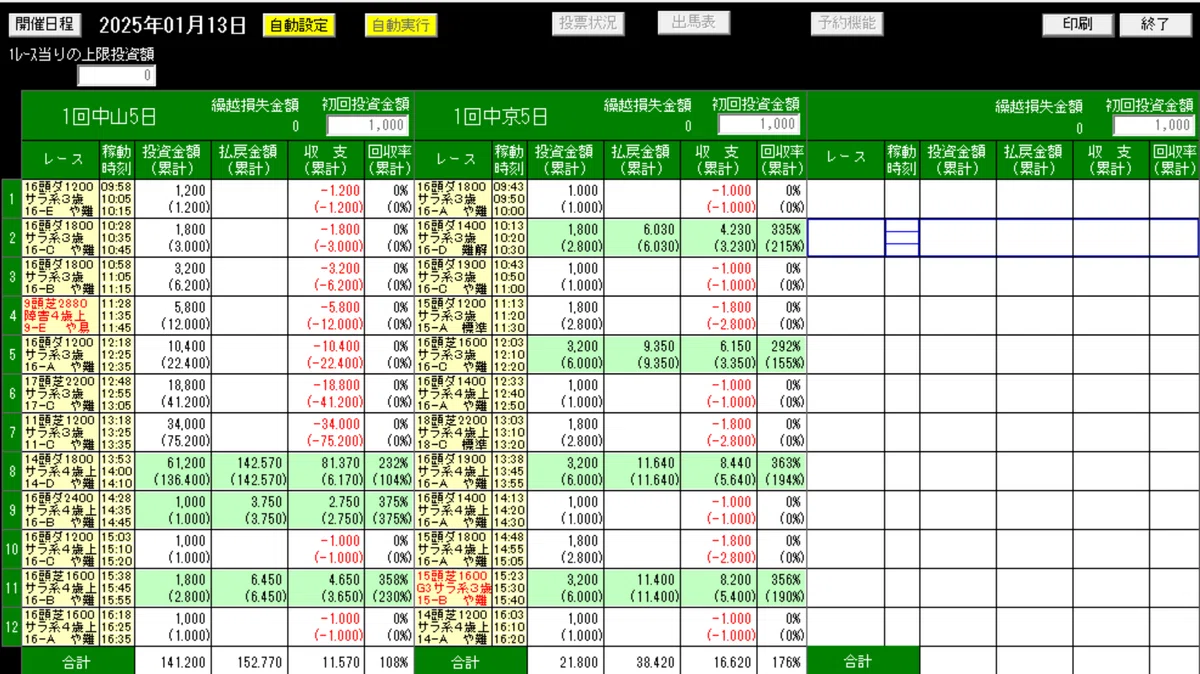Click the 10,400 investment cell
Screen dimensions: 1200x674
coord(174,355)
